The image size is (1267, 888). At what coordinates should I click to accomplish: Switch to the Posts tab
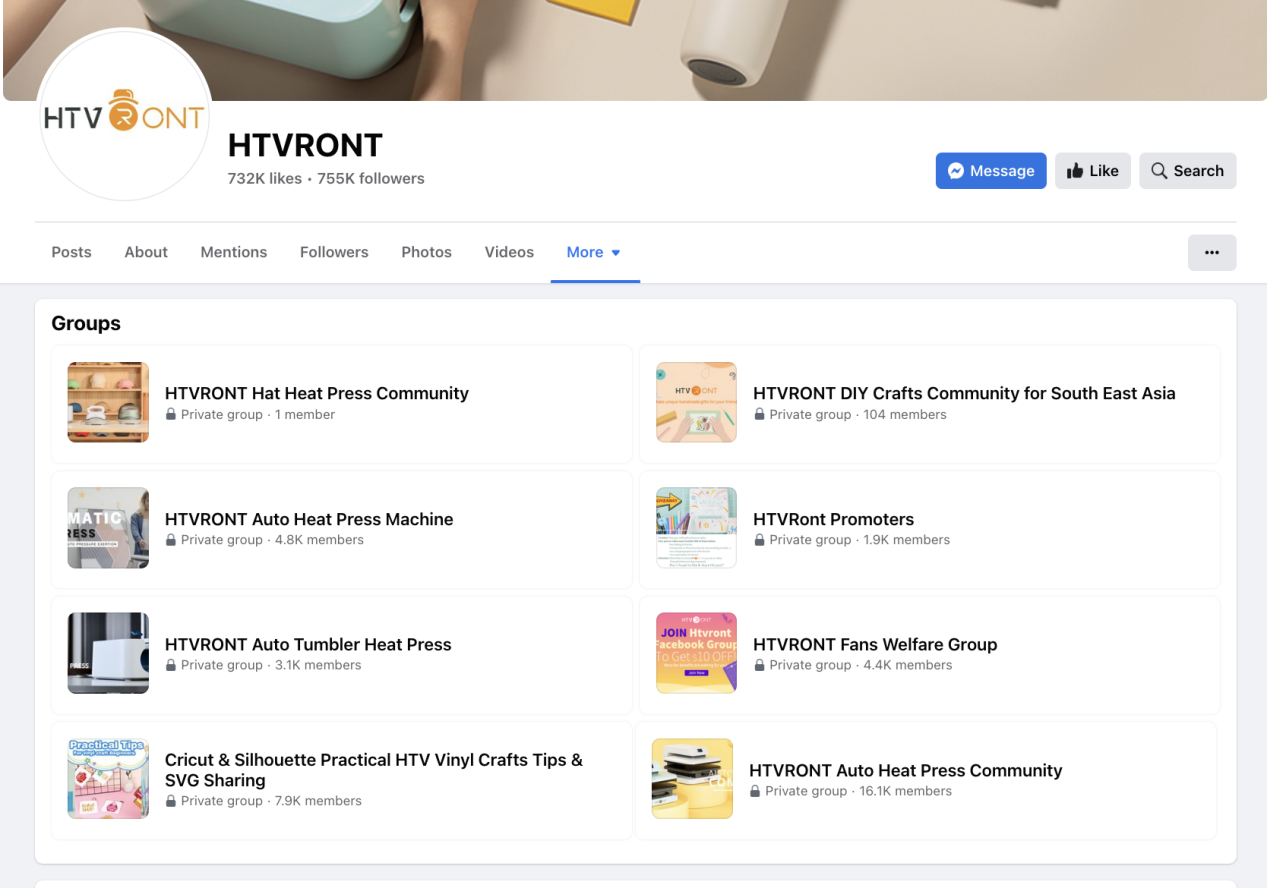71,253
